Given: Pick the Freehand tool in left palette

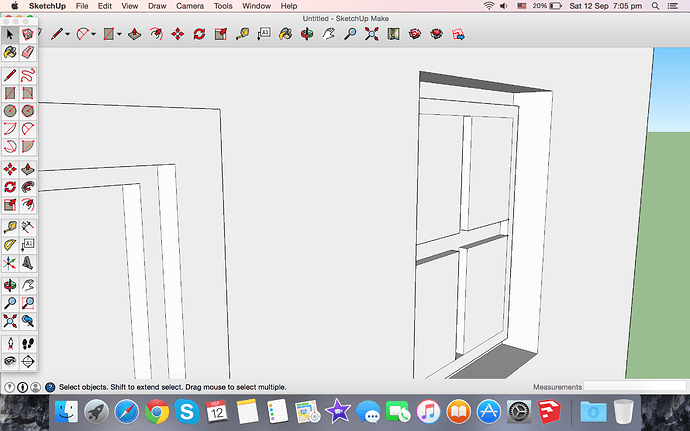Looking at the screenshot, I should pos(28,75).
